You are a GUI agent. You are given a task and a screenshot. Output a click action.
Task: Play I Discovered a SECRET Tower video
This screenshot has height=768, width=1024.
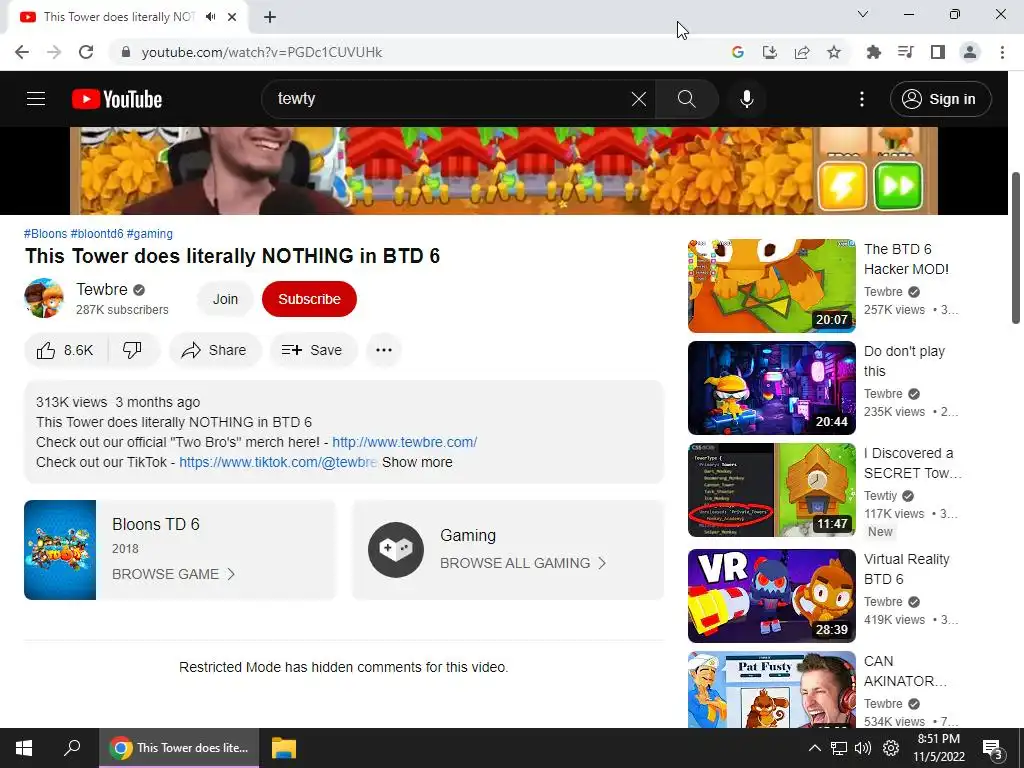point(771,490)
